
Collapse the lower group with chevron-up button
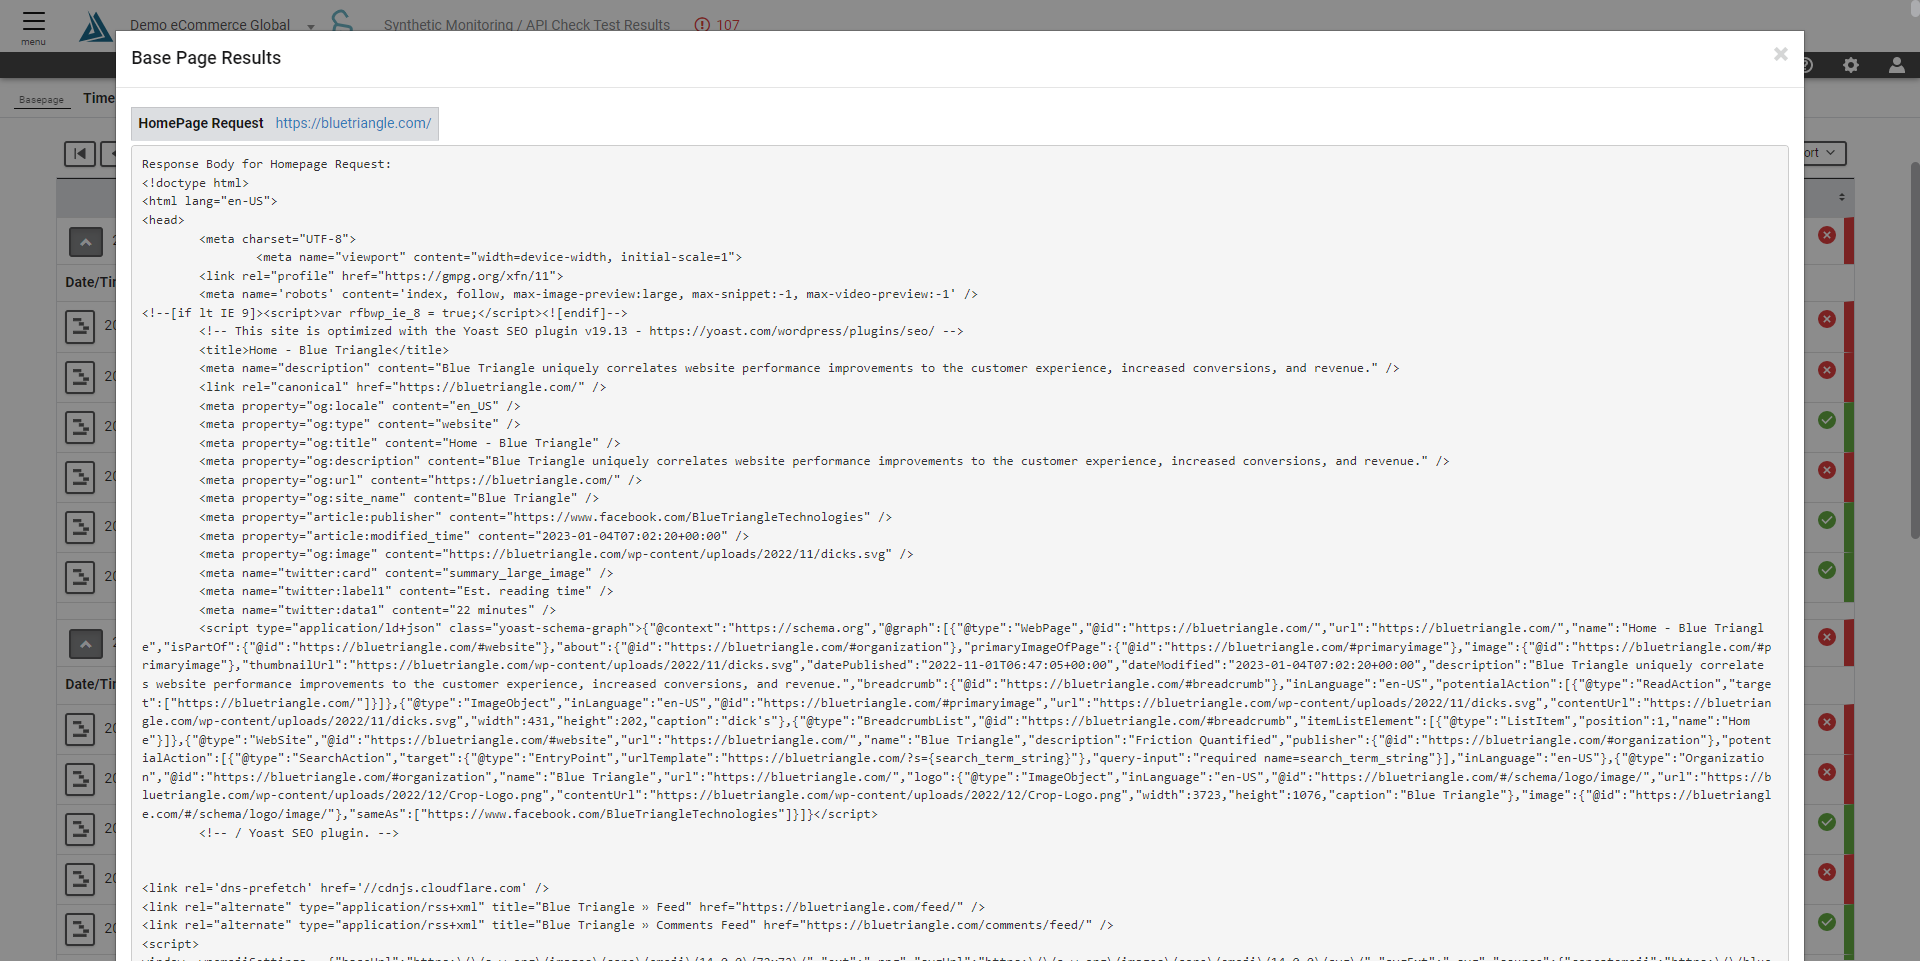[86, 644]
